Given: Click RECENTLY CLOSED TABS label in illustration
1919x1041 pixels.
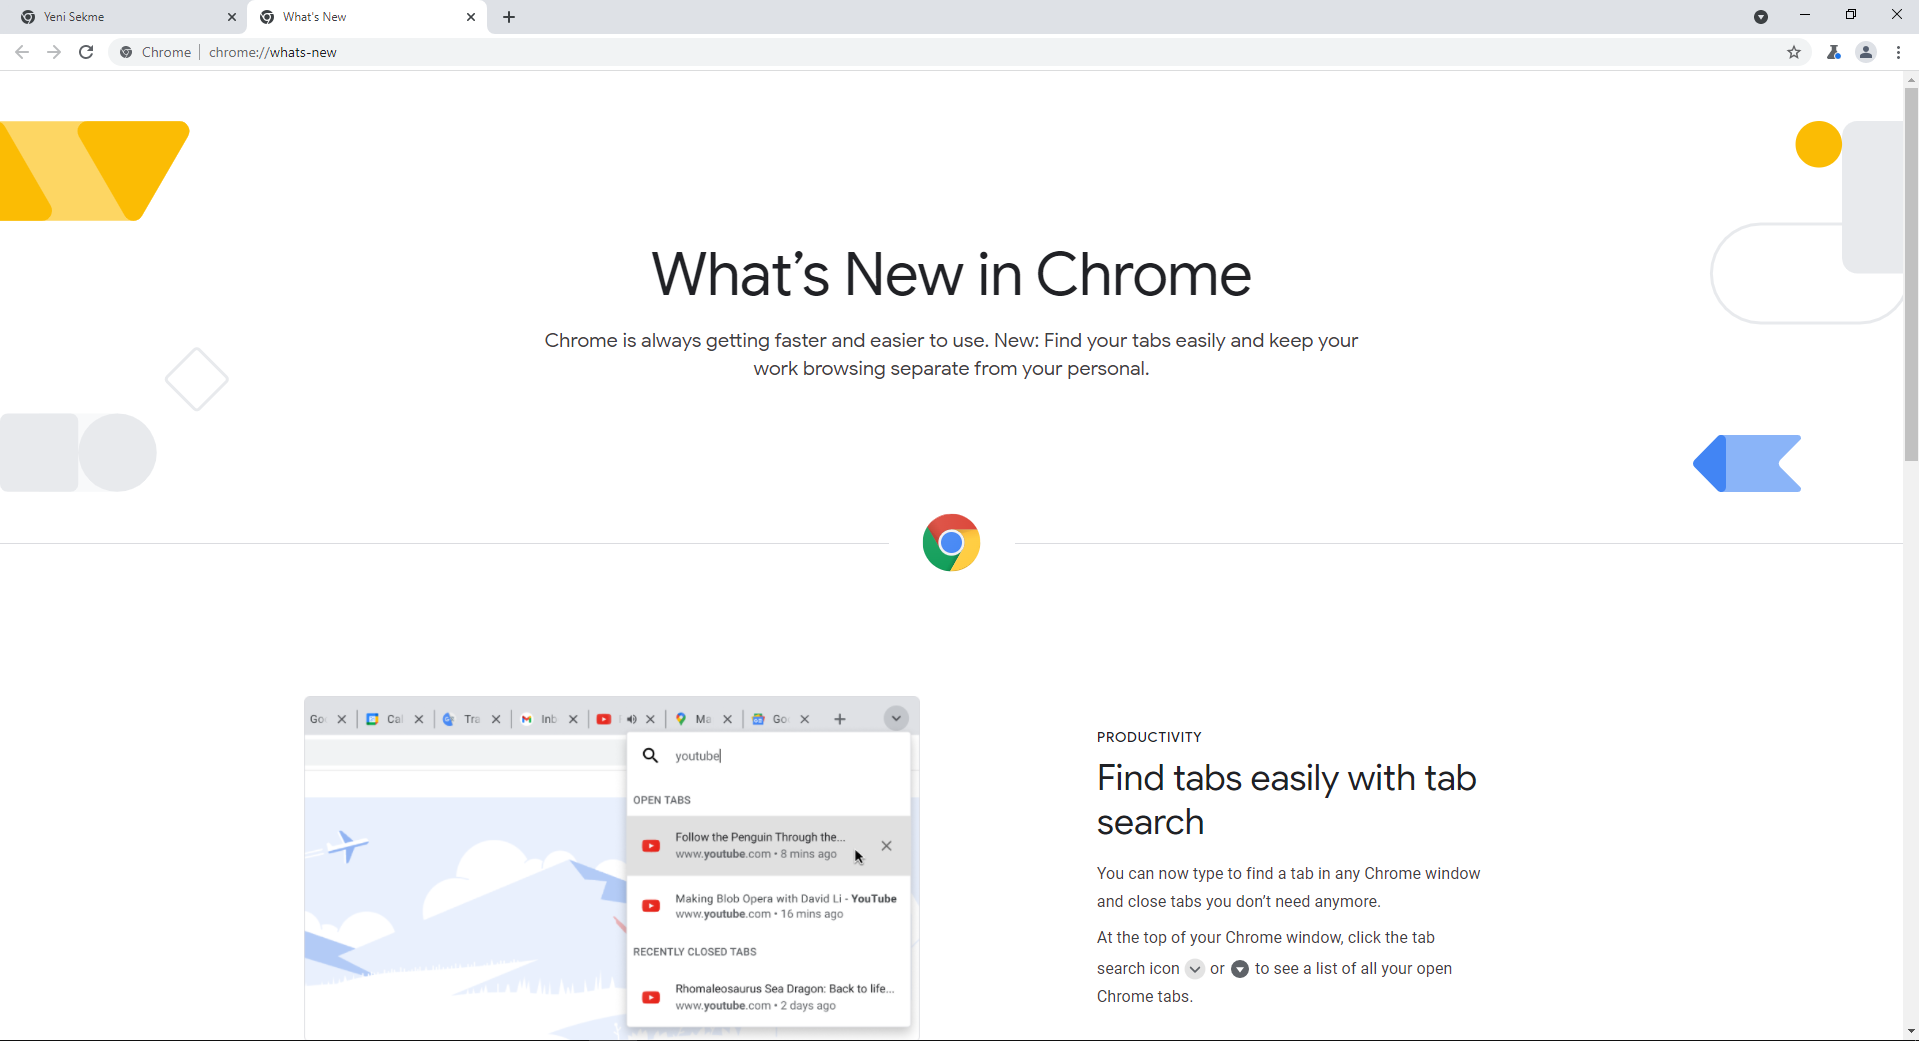Looking at the screenshot, I should pyautogui.click(x=695, y=952).
